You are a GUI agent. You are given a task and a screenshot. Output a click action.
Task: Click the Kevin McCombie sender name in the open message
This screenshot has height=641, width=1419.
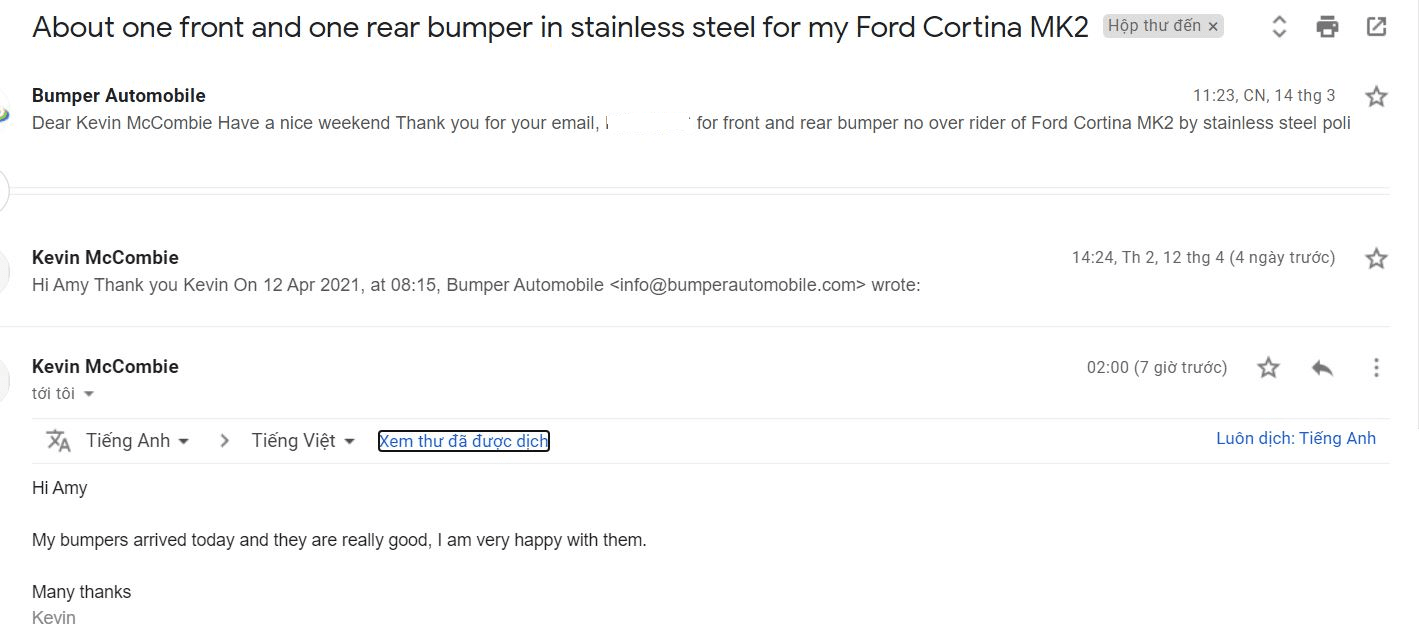point(105,366)
